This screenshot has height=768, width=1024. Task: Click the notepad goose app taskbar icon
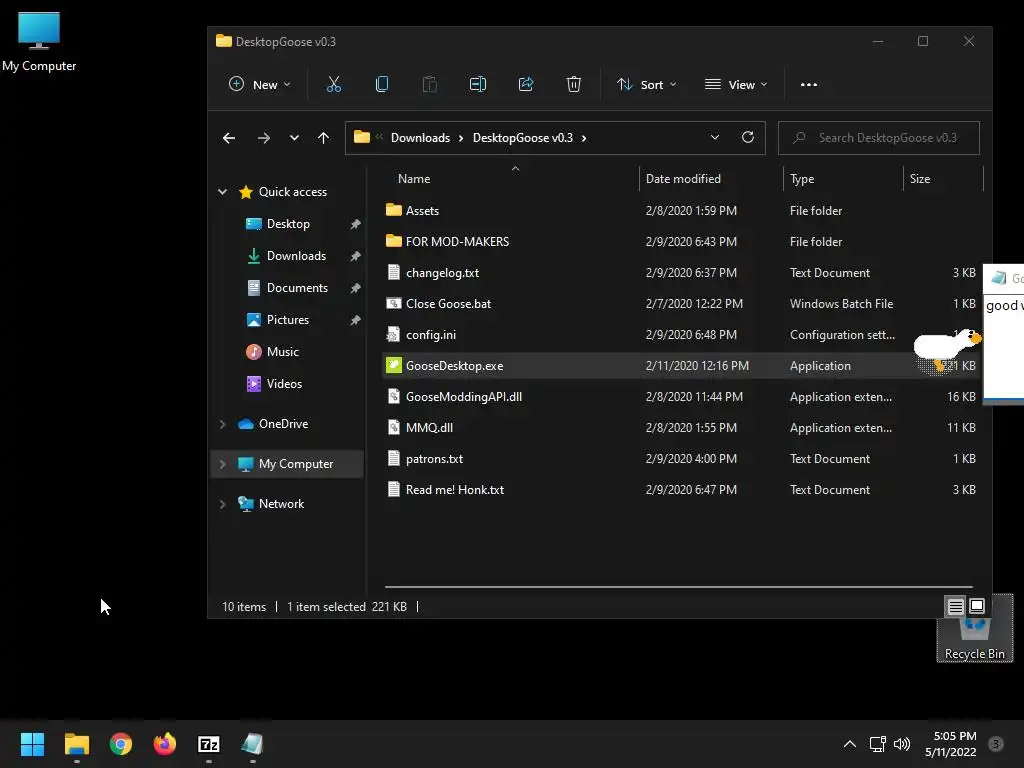[253, 744]
